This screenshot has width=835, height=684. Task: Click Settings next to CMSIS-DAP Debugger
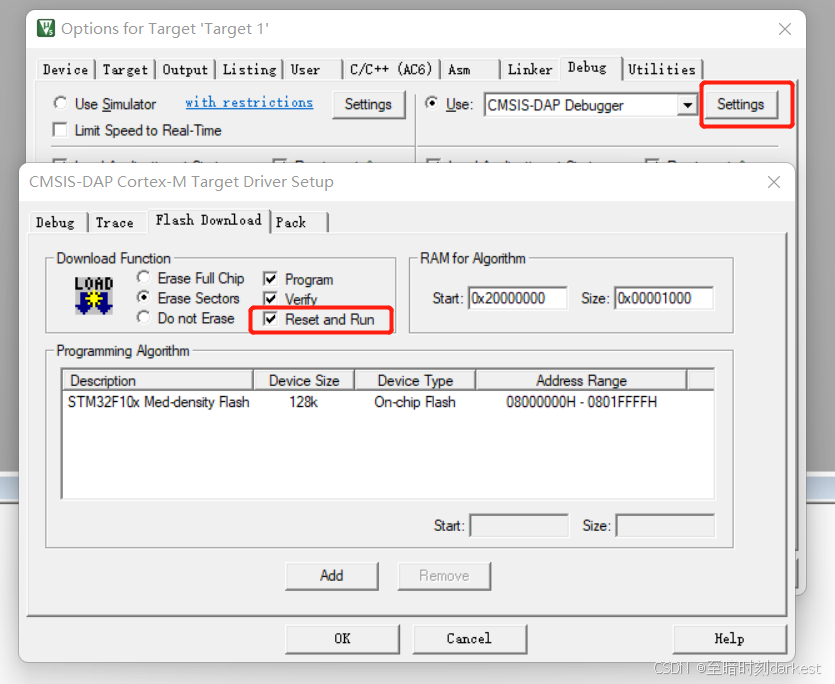741,104
